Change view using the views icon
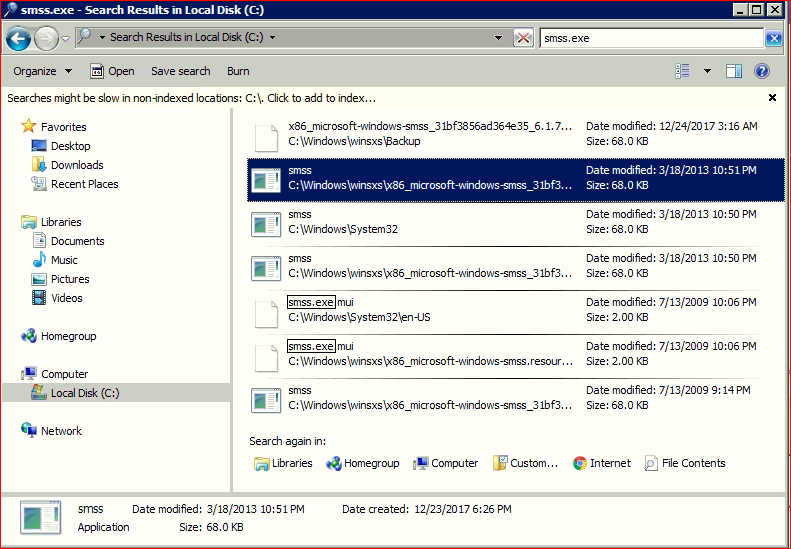 point(683,71)
